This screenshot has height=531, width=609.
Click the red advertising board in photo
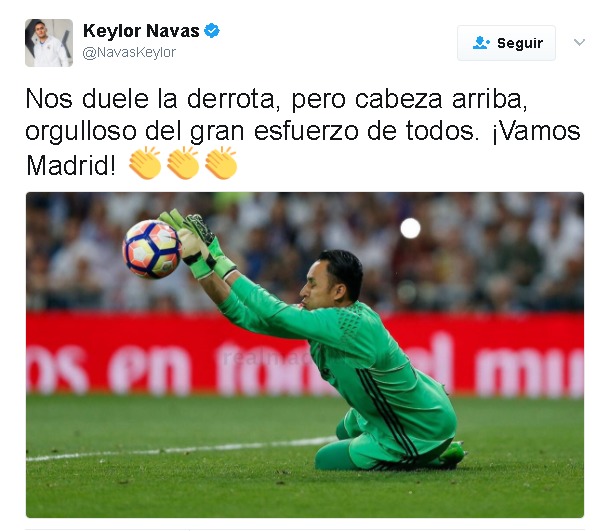[305, 354]
